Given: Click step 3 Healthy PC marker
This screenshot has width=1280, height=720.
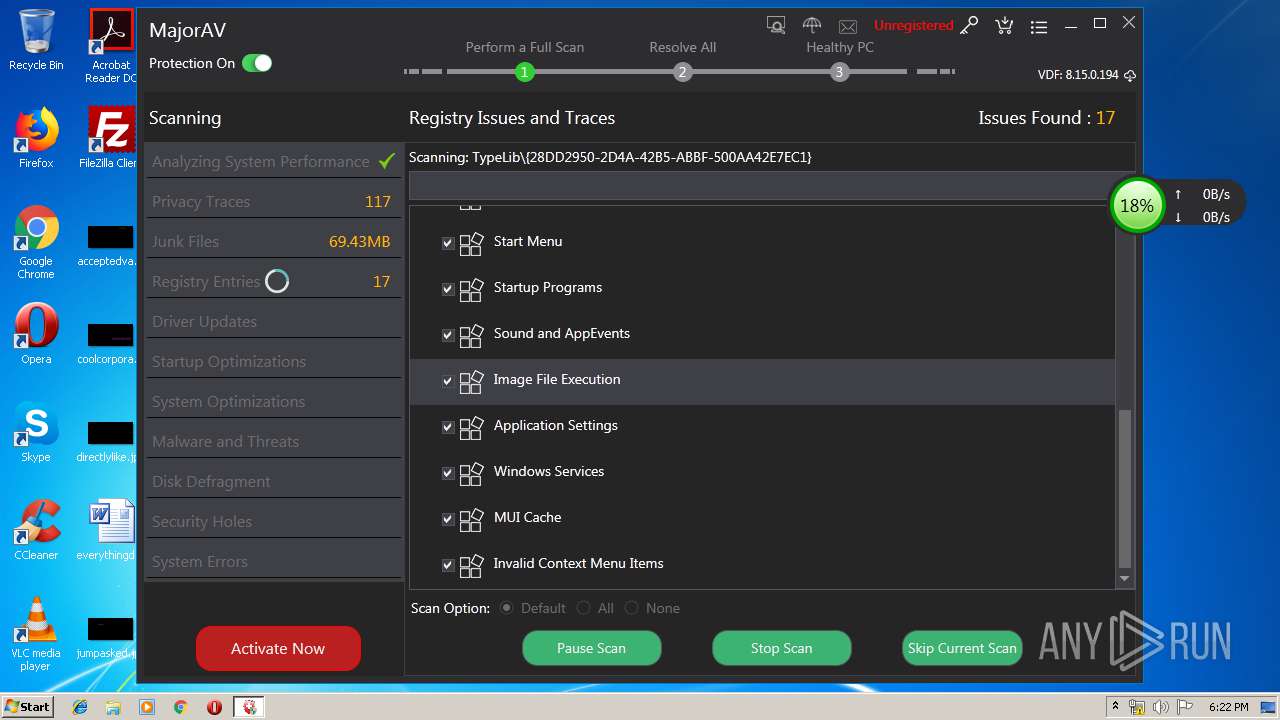Looking at the screenshot, I should [x=839, y=72].
